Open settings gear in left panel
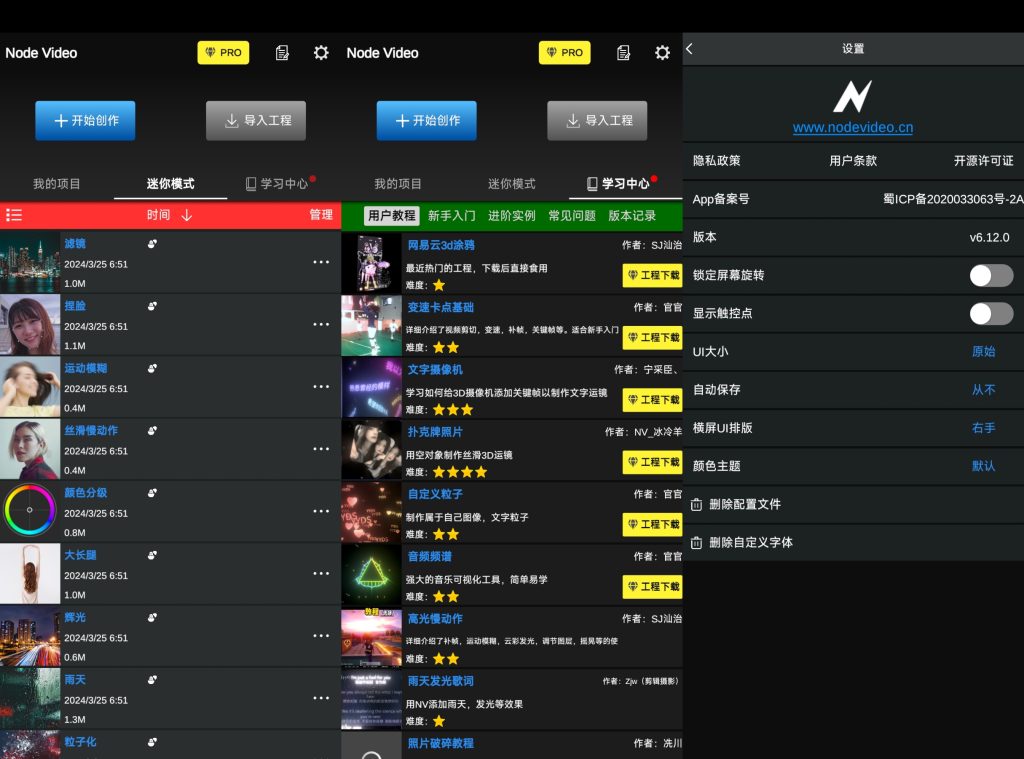Image resolution: width=1024 pixels, height=759 pixels. pos(321,53)
